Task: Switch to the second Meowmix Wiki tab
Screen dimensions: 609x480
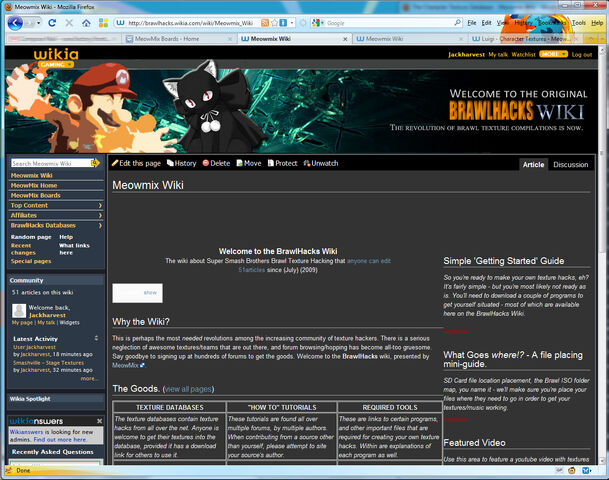Action: (410, 39)
